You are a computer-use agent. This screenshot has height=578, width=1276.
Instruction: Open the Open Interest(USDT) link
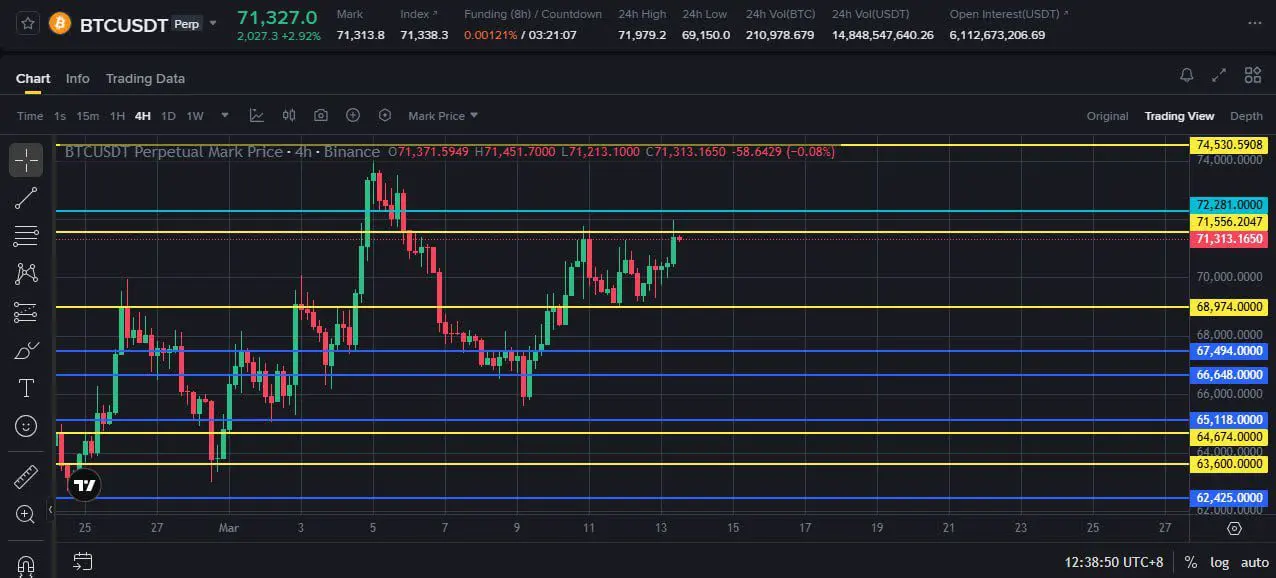[1009, 14]
